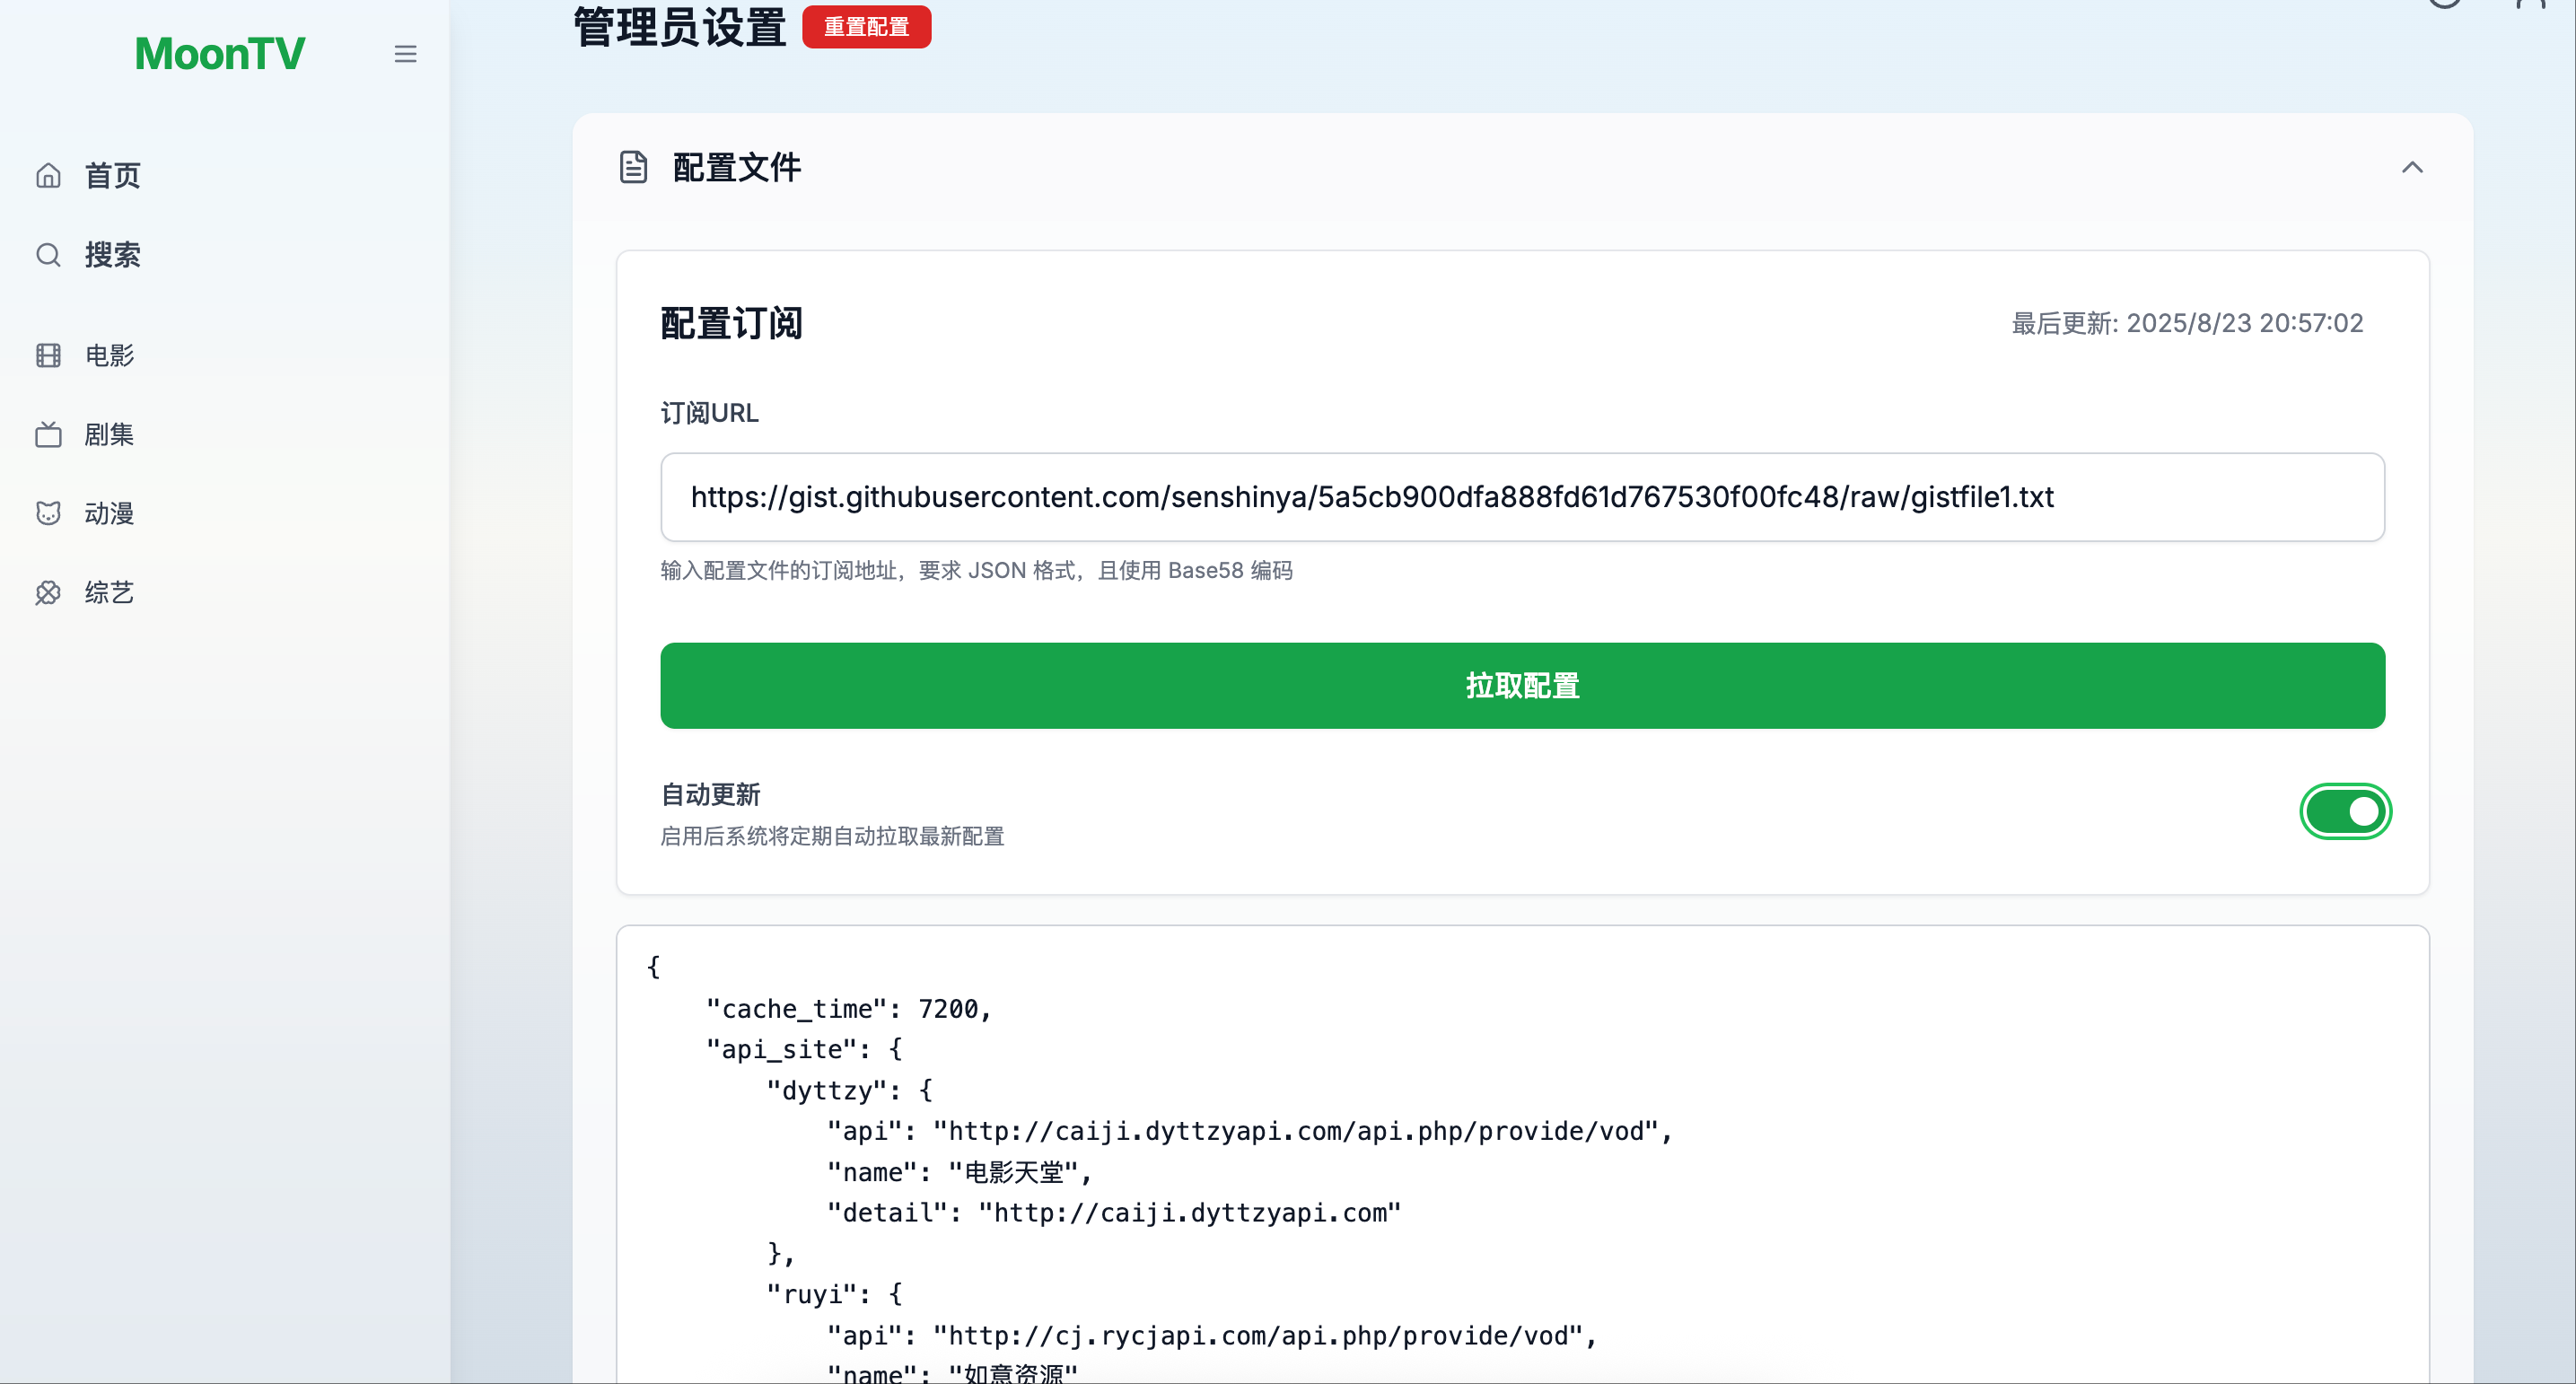
Task: Click the magnifier icon beside 搜索
Action: pos(48,255)
